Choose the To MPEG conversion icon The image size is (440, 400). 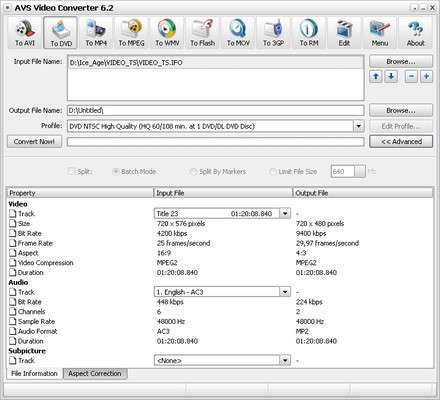pyautogui.click(x=131, y=33)
